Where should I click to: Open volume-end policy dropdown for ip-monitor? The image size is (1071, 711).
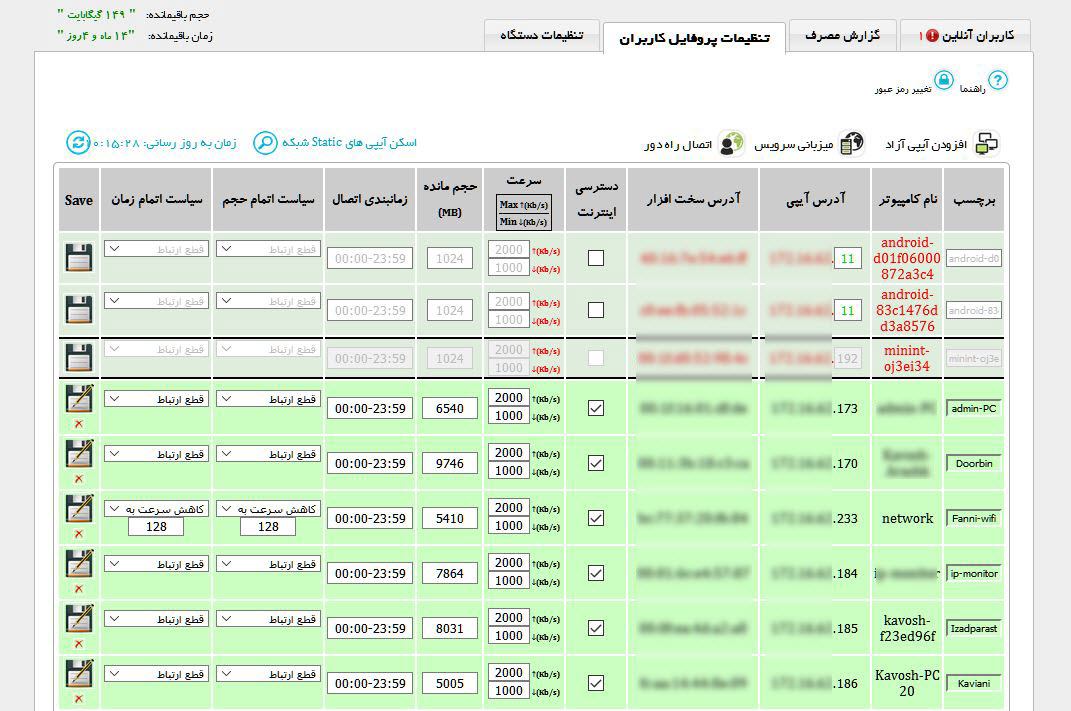[268, 564]
